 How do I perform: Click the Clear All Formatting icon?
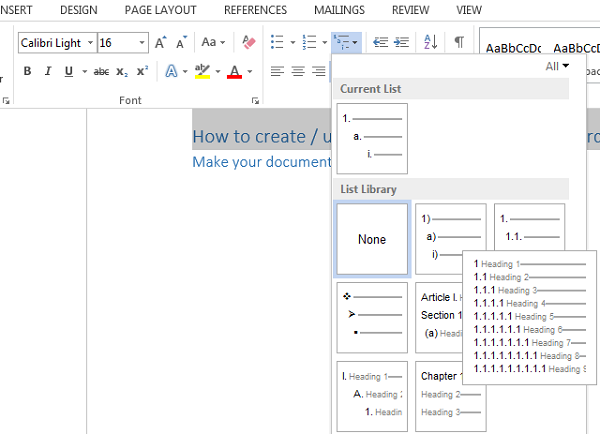coord(249,43)
